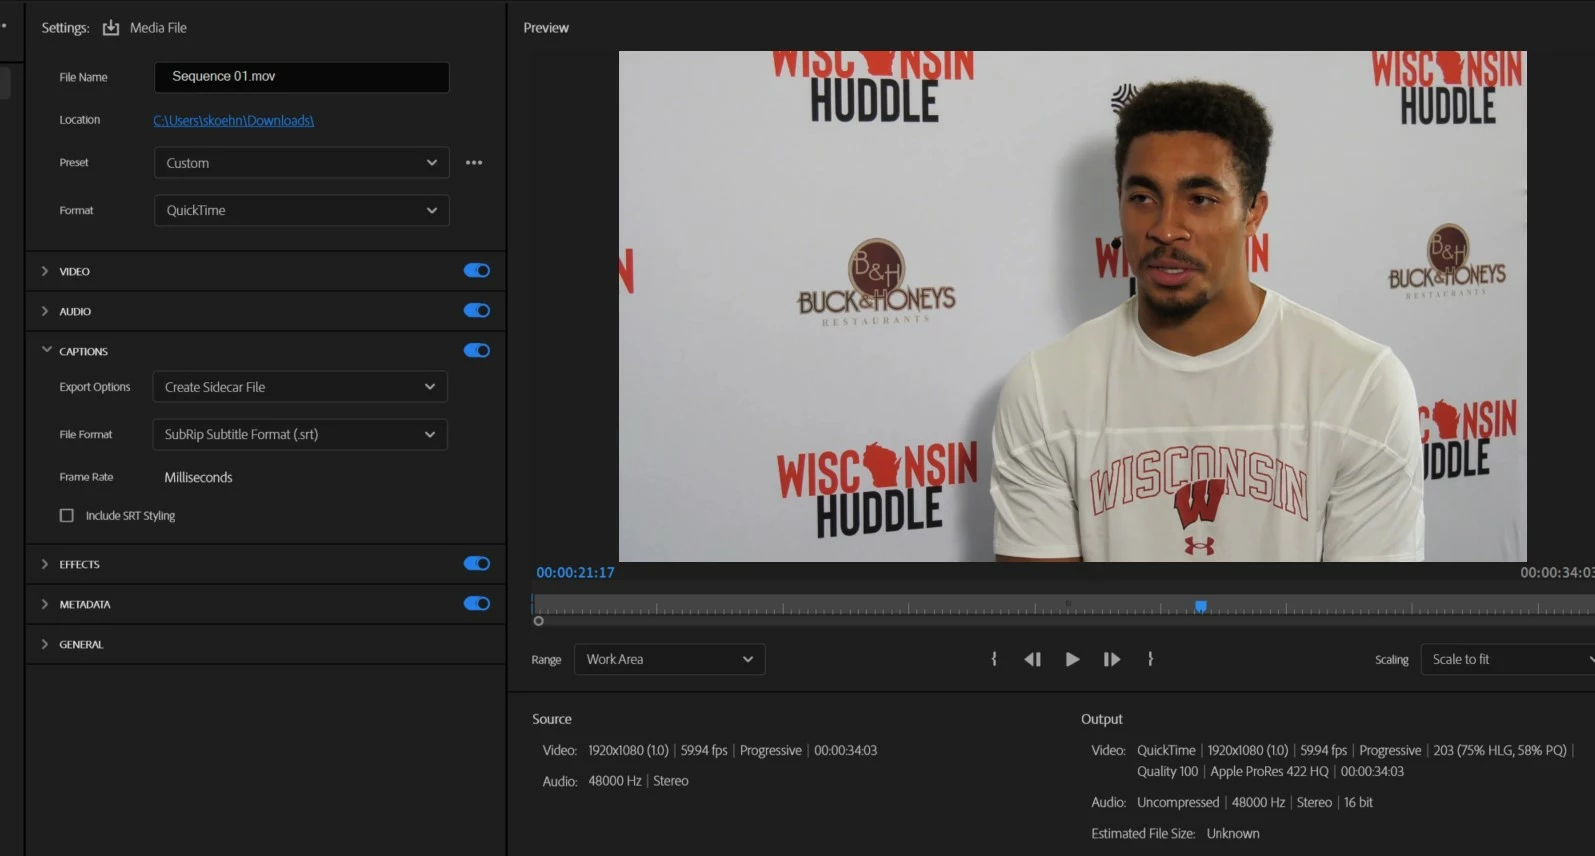Collapse the CAPTIONS section
This screenshot has height=856, width=1595.
(x=46, y=350)
